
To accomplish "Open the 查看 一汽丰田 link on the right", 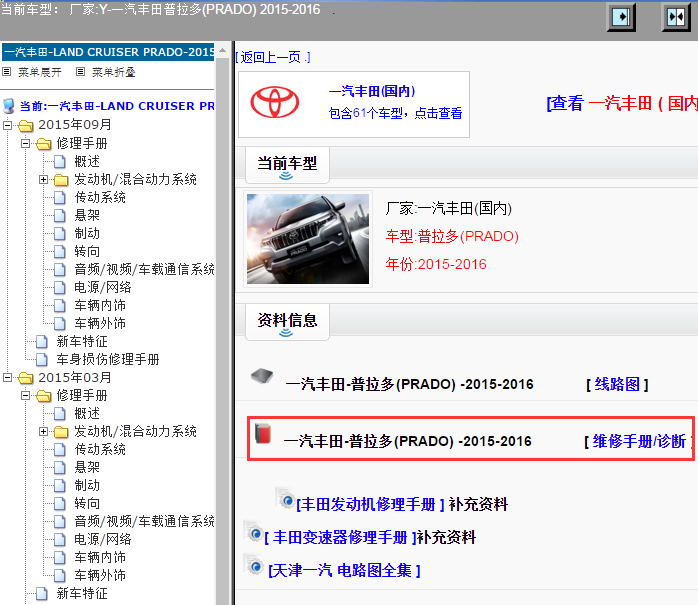I will (622, 103).
